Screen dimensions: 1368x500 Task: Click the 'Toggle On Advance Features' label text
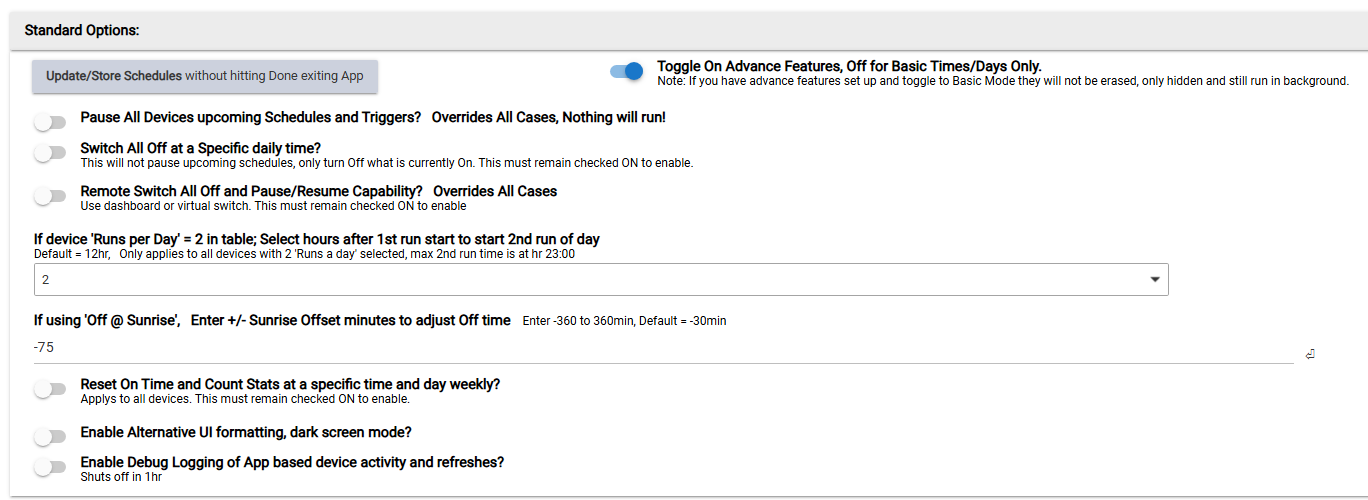point(849,67)
